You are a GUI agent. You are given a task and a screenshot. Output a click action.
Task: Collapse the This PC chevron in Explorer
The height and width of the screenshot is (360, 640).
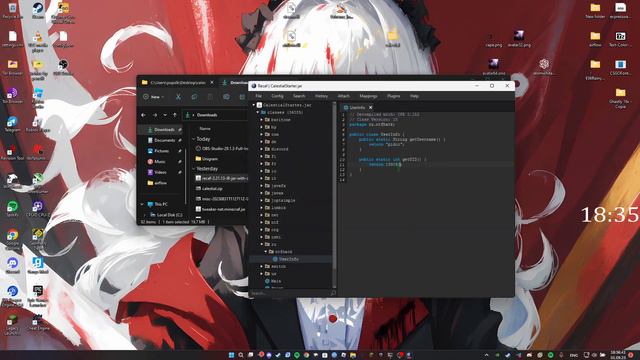[142, 204]
